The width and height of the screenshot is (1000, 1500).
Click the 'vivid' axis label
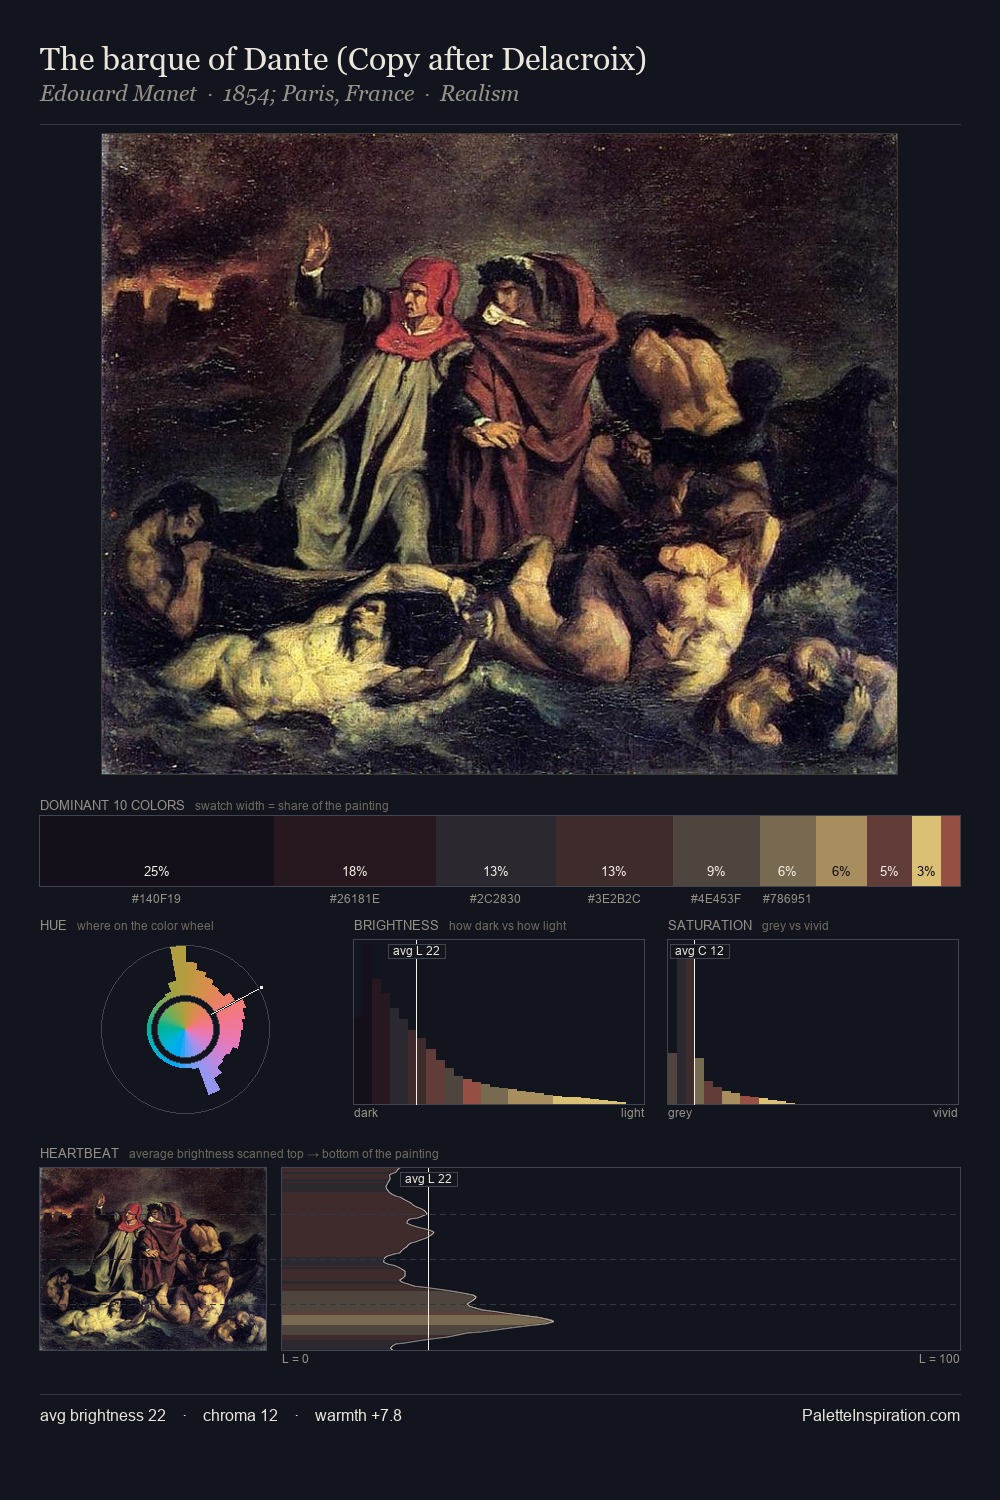(945, 1113)
